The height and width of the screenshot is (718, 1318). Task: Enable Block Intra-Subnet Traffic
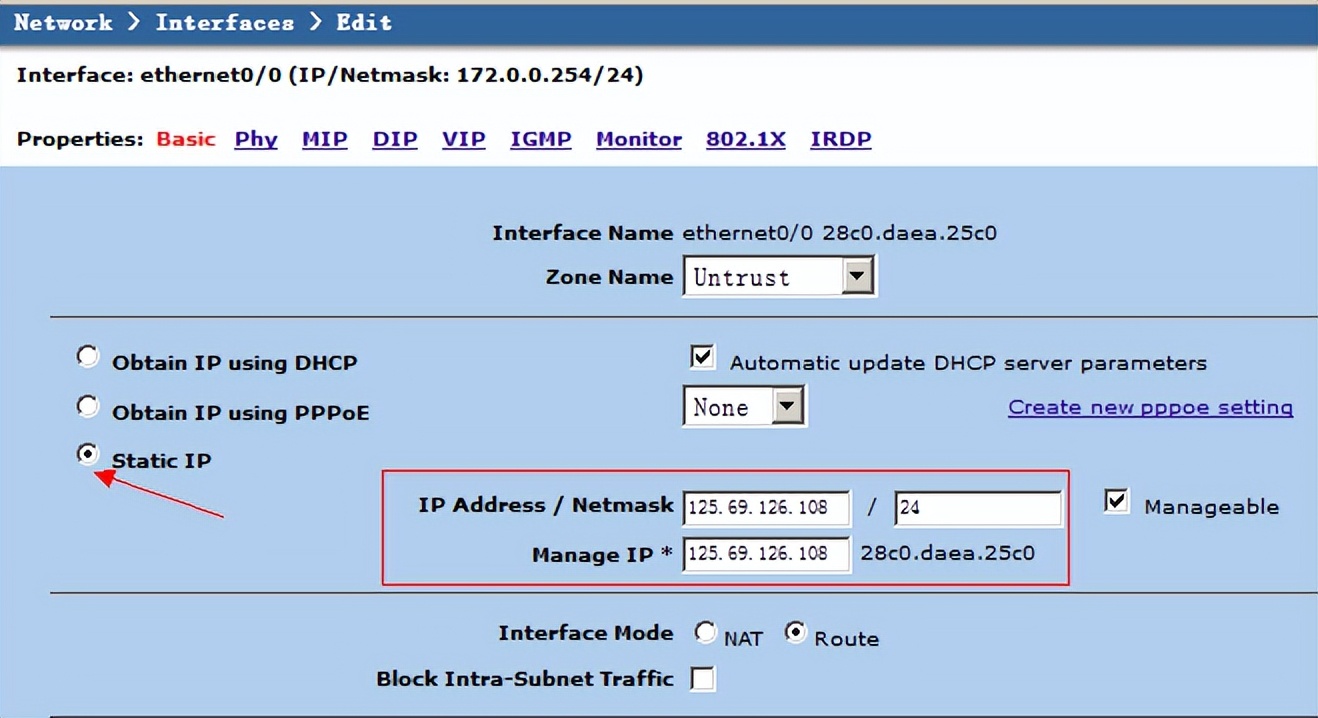click(x=703, y=678)
